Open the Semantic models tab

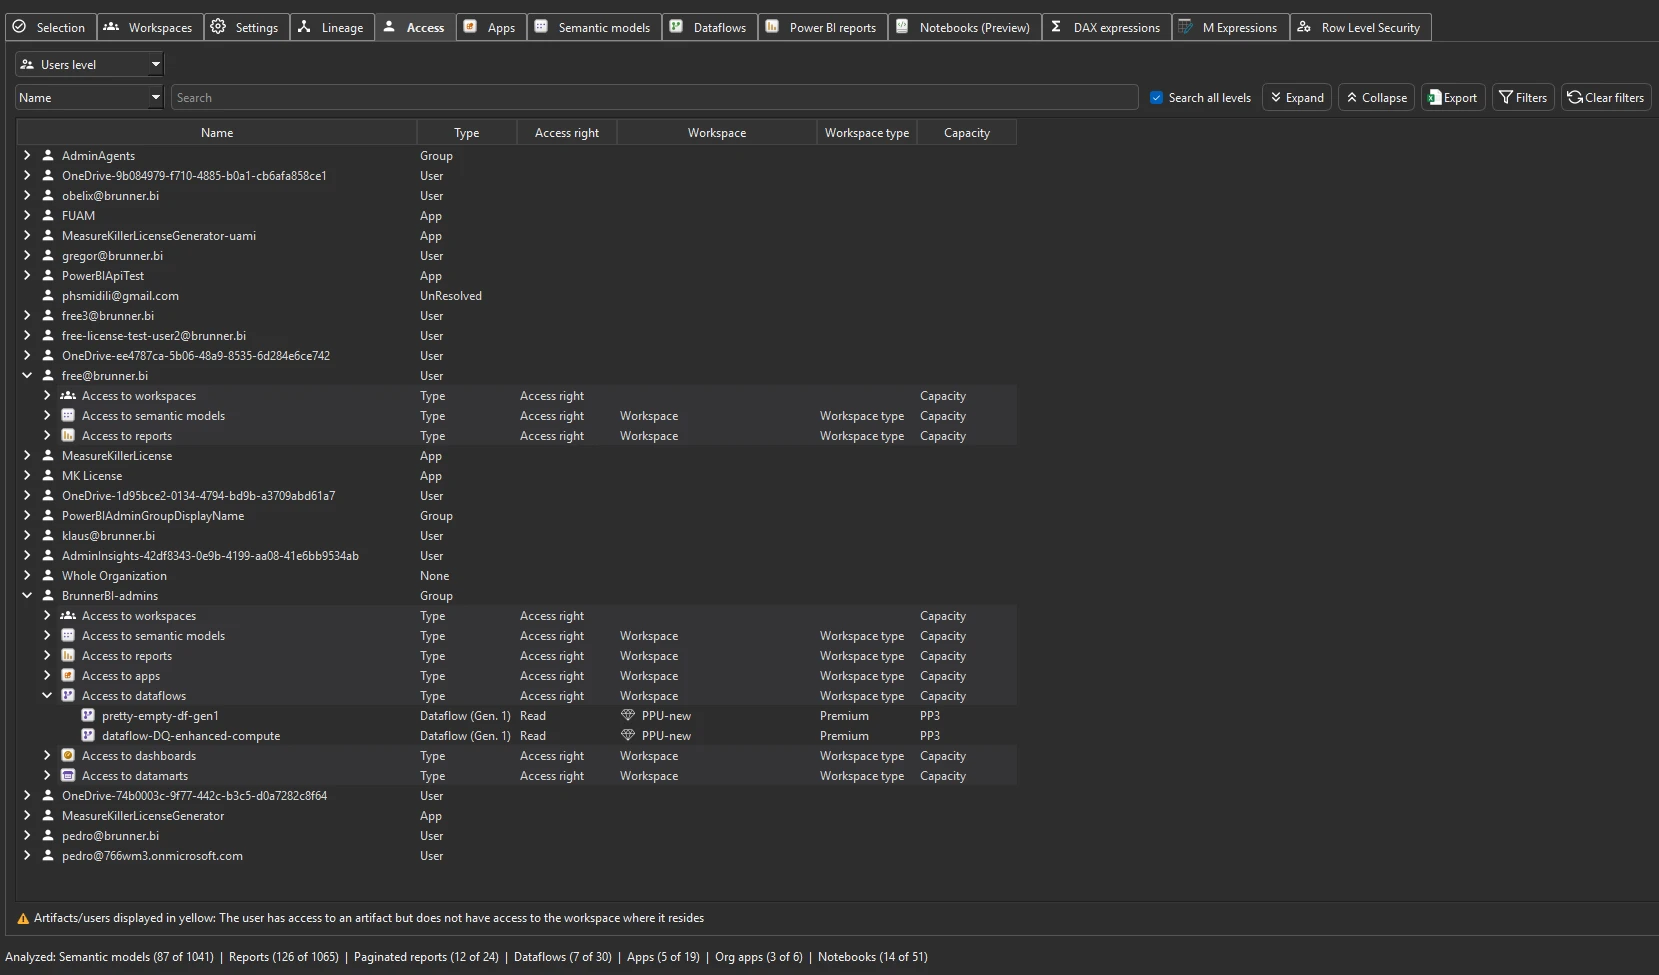(x=593, y=27)
